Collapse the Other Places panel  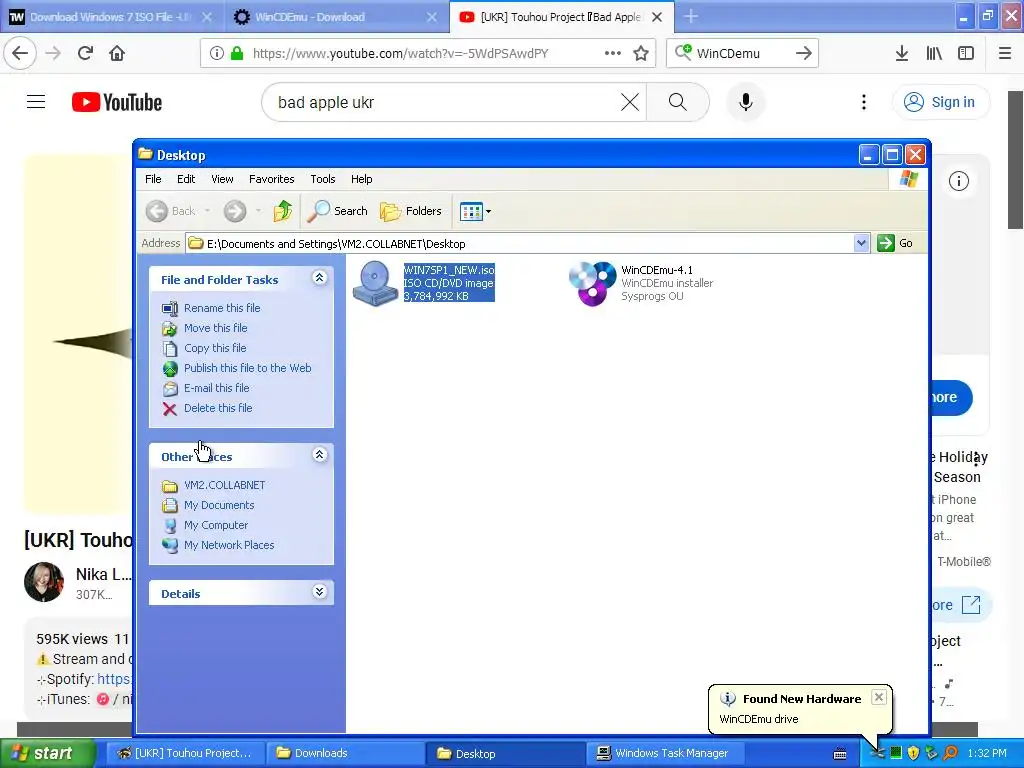pyautogui.click(x=319, y=455)
